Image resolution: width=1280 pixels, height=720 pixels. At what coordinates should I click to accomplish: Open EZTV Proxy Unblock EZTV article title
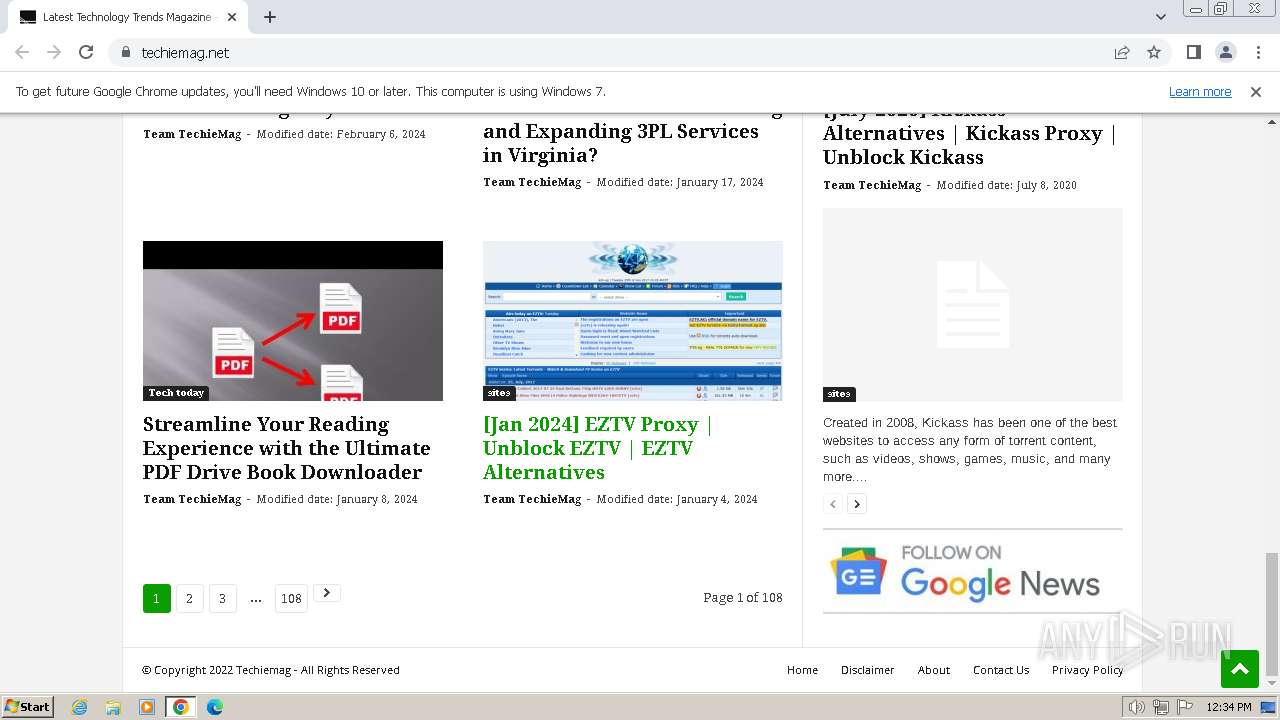click(598, 448)
